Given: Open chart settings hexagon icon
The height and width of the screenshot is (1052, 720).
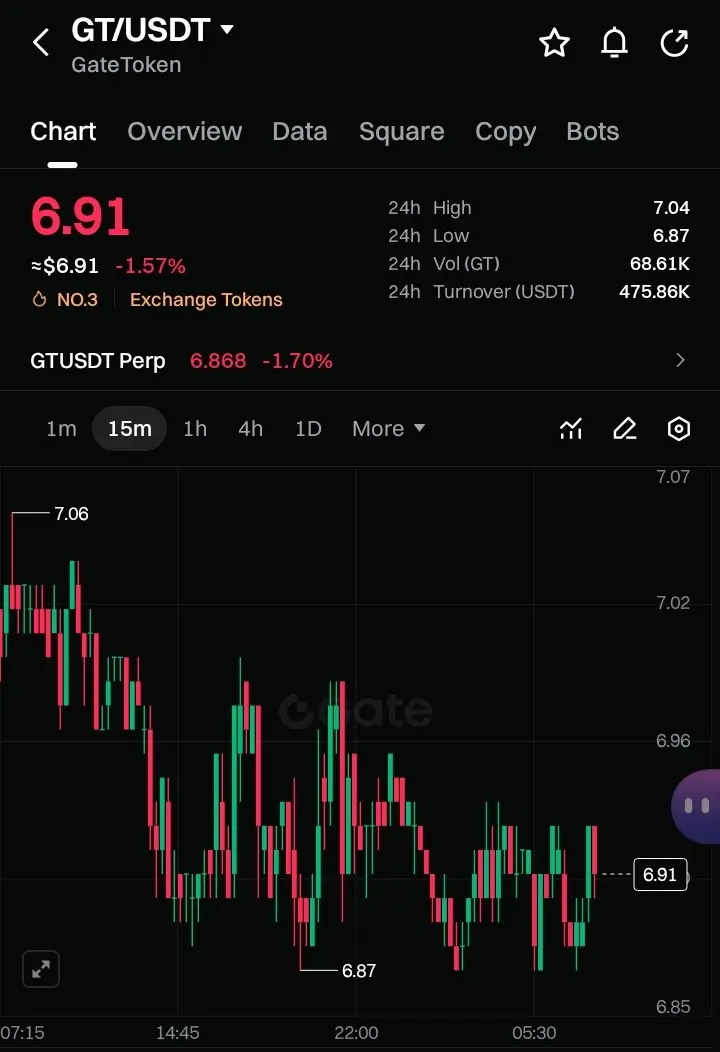Looking at the screenshot, I should point(678,428).
